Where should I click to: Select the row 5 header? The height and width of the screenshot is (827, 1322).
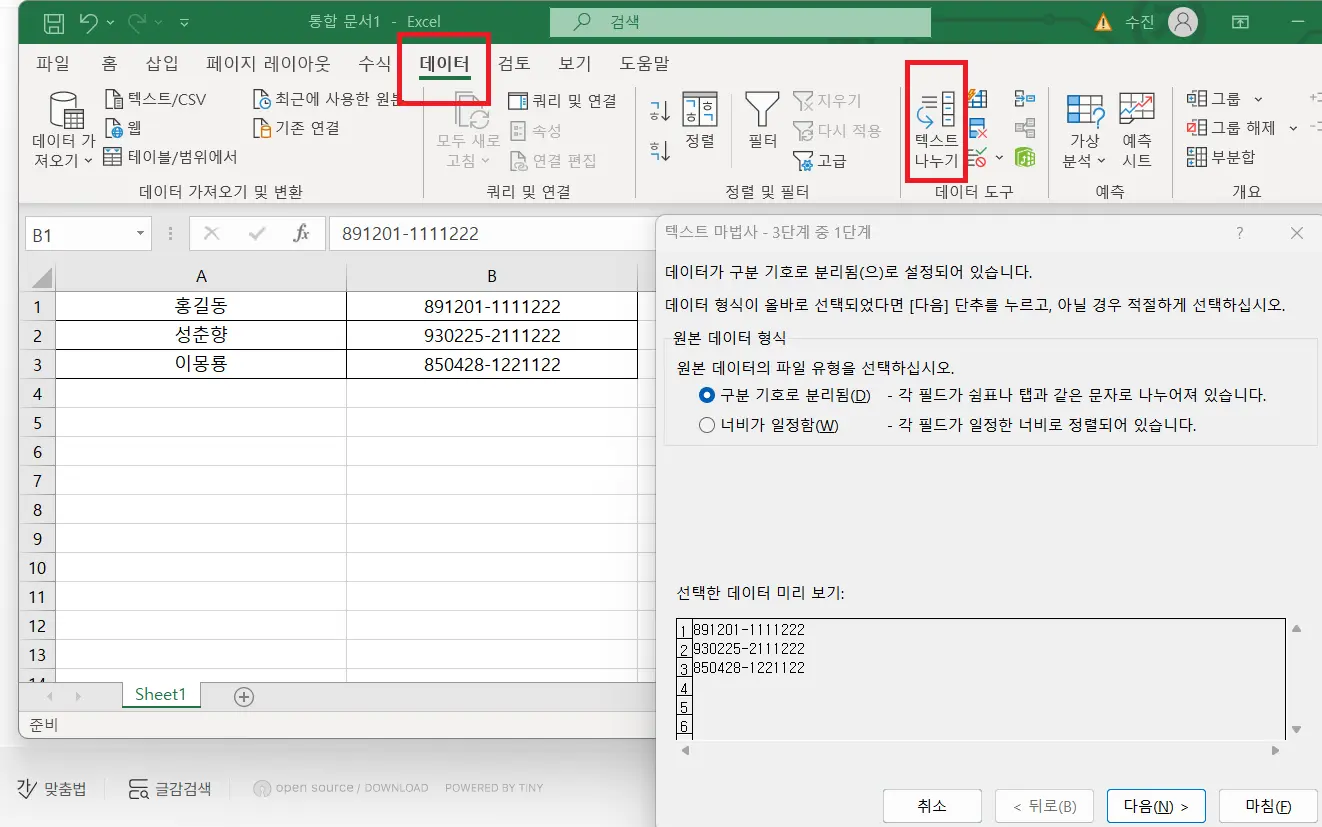coord(38,423)
